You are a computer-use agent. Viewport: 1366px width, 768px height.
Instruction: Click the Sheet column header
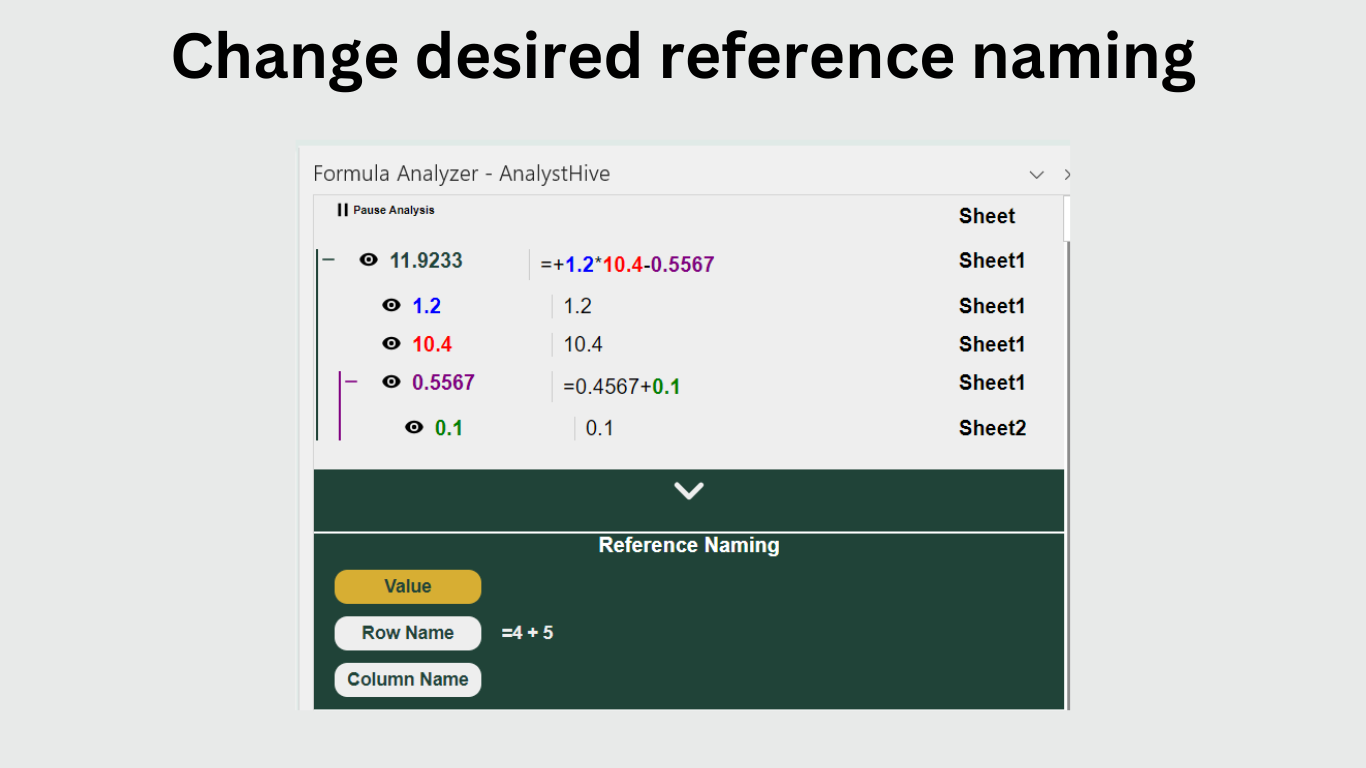(986, 216)
